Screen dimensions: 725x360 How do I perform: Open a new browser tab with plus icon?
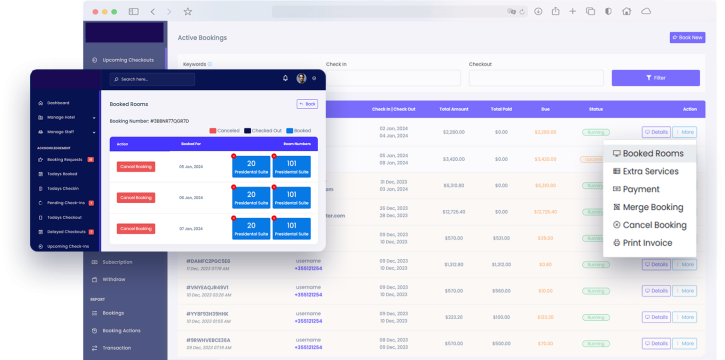(572, 12)
